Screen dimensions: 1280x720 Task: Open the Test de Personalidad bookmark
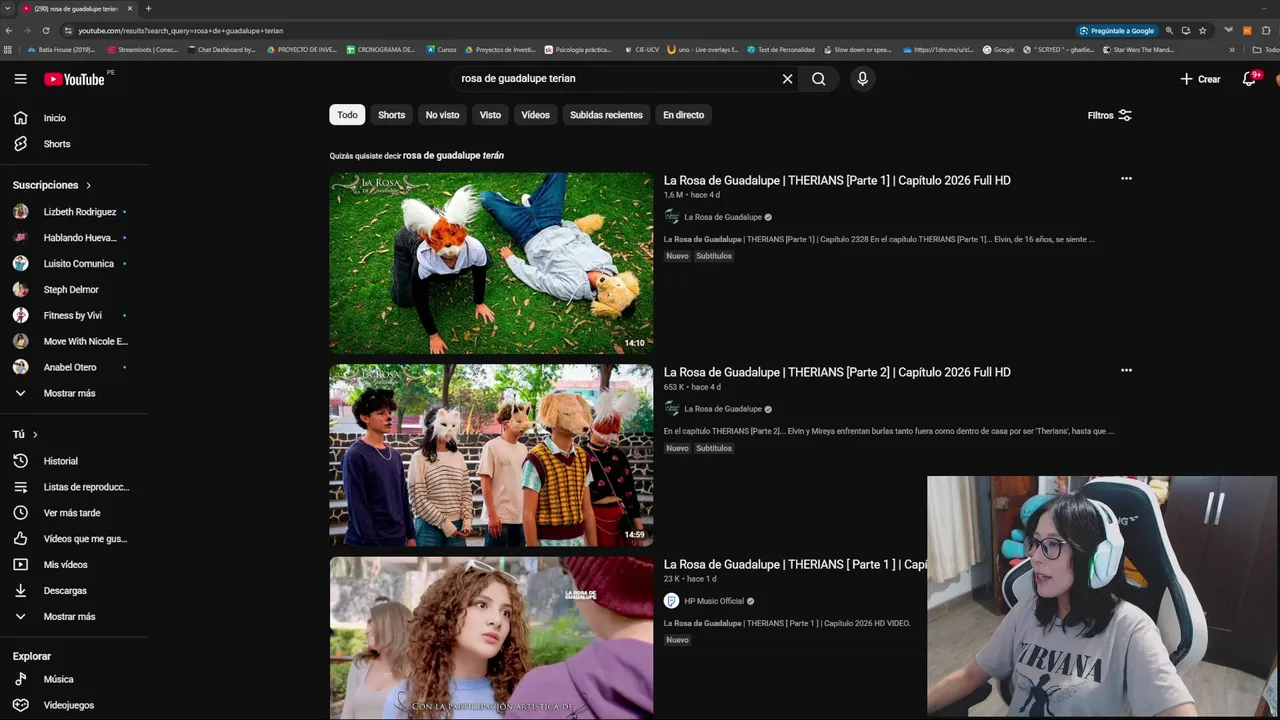pos(780,49)
